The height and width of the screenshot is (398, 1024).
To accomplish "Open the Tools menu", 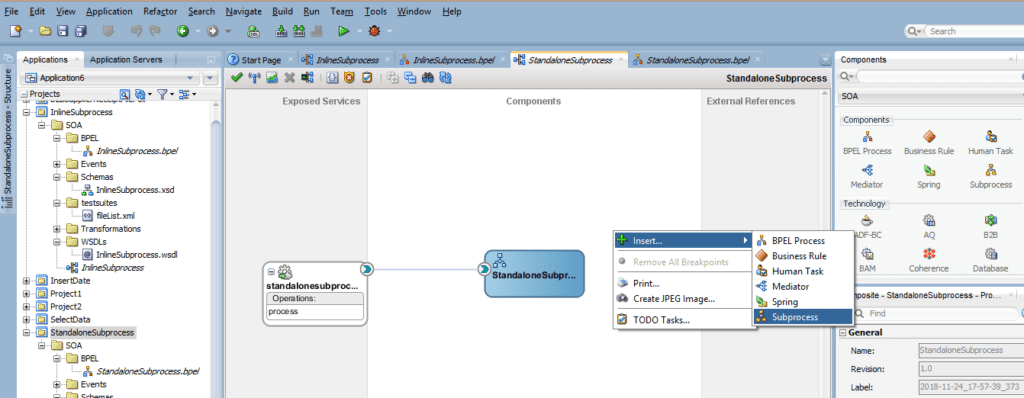I will pyautogui.click(x=376, y=12).
